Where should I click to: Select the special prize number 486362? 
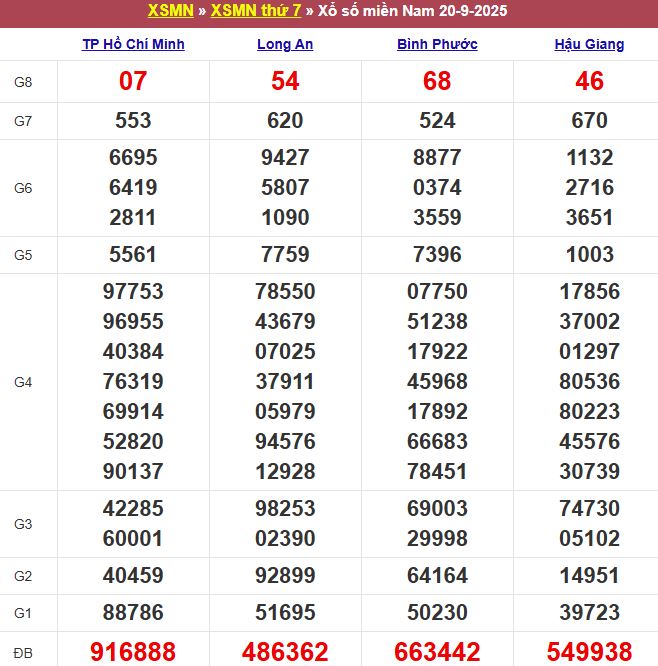click(x=285, y=652)
